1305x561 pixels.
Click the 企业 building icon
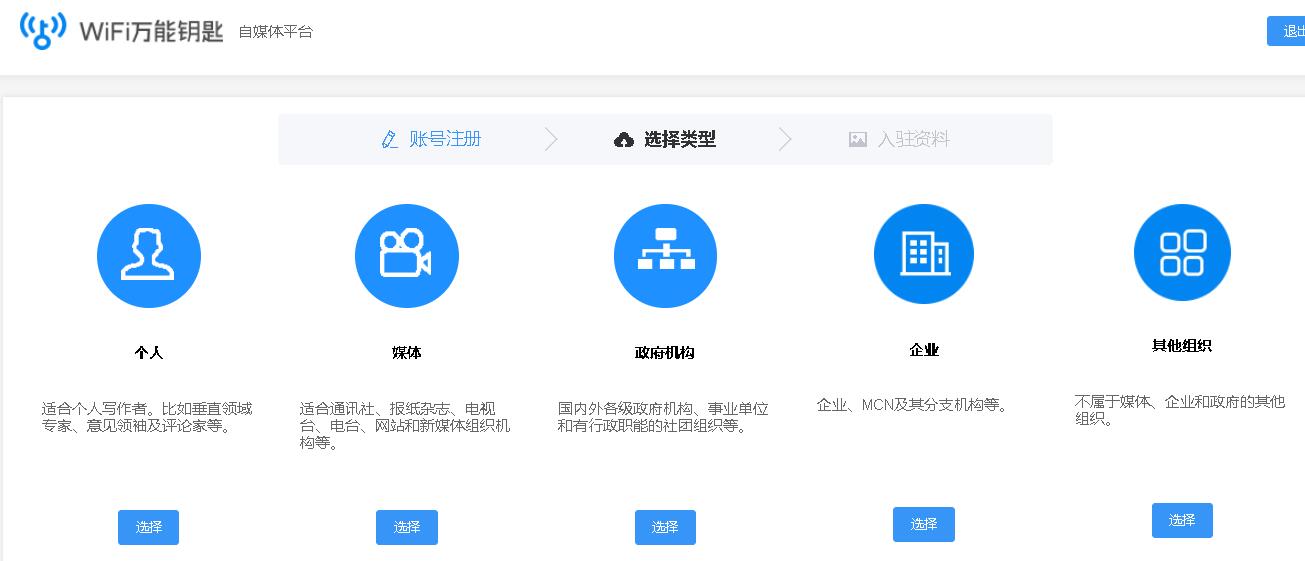coord(923,254)
